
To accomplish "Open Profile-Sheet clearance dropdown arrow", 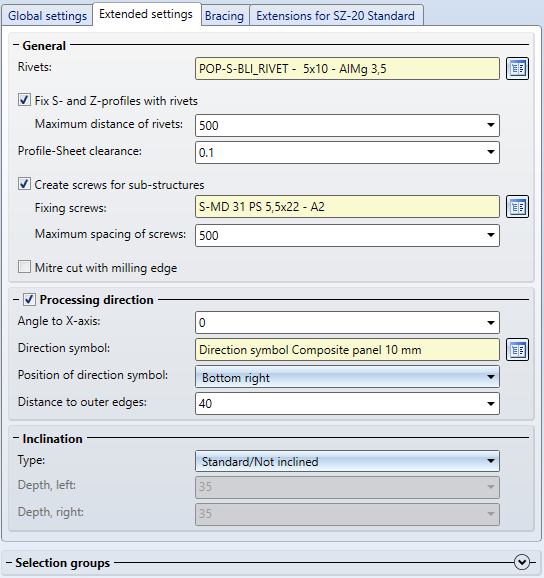I will tap(491, 152).
